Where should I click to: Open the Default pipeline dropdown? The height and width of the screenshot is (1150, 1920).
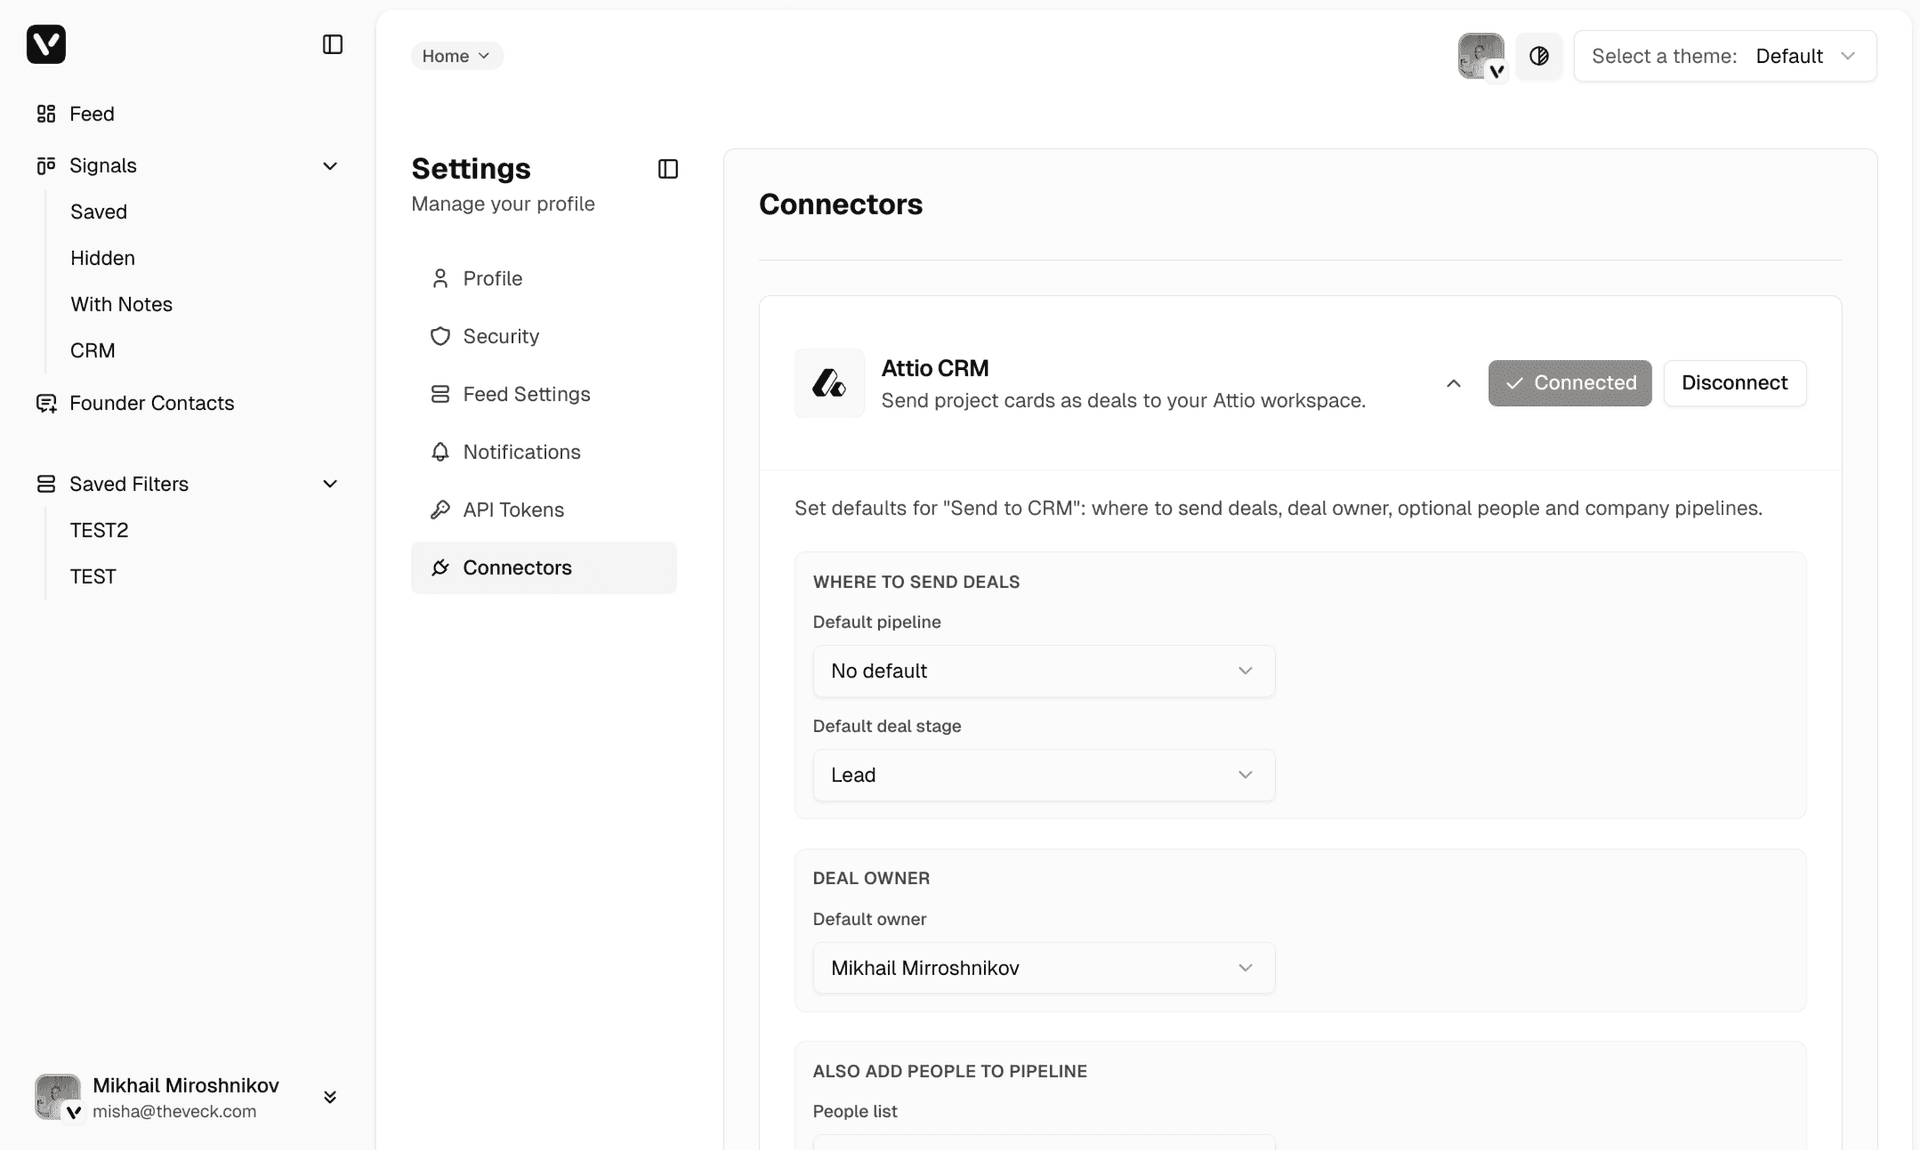[1043, 671]
